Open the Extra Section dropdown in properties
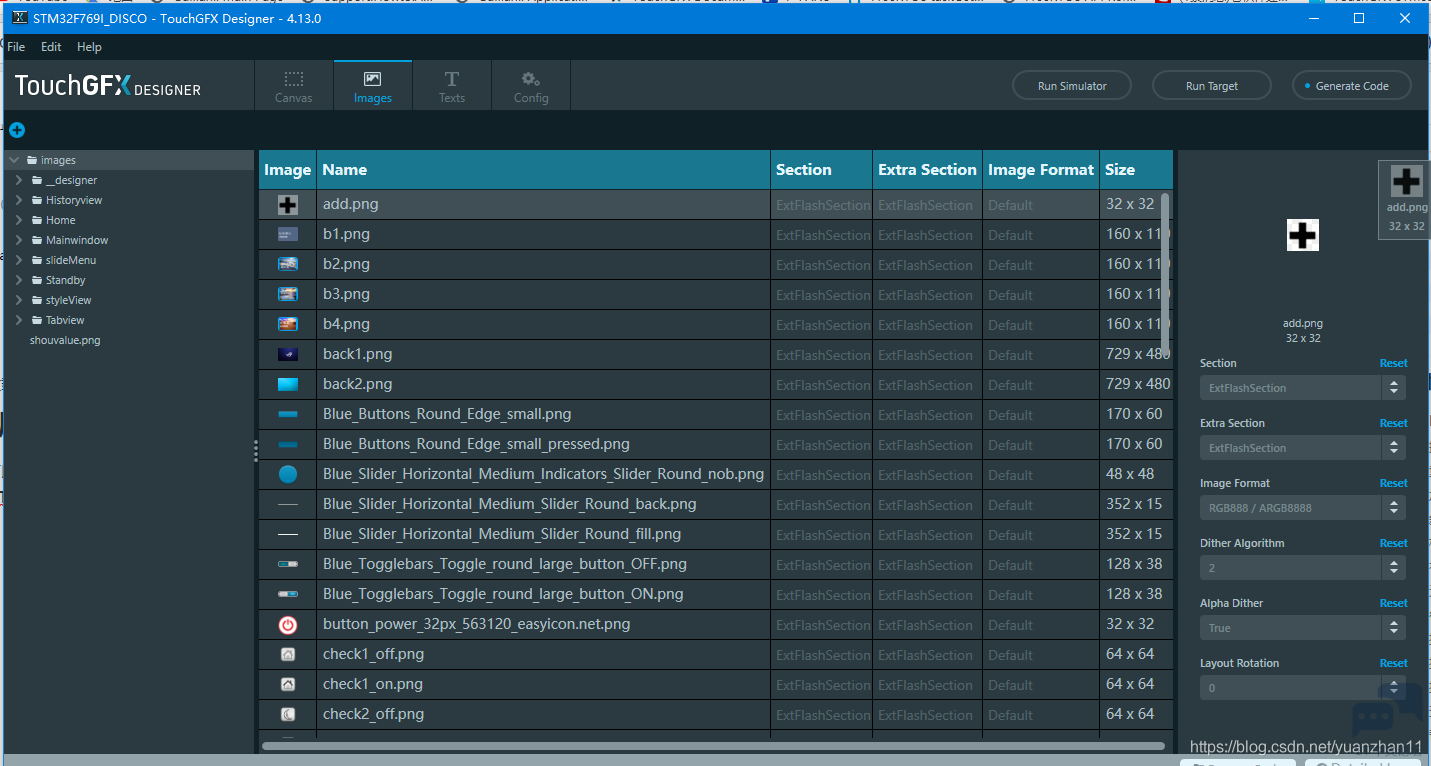Viewport: 1431px width, 766px height. pyautogui.click(x=1303, y=448)
